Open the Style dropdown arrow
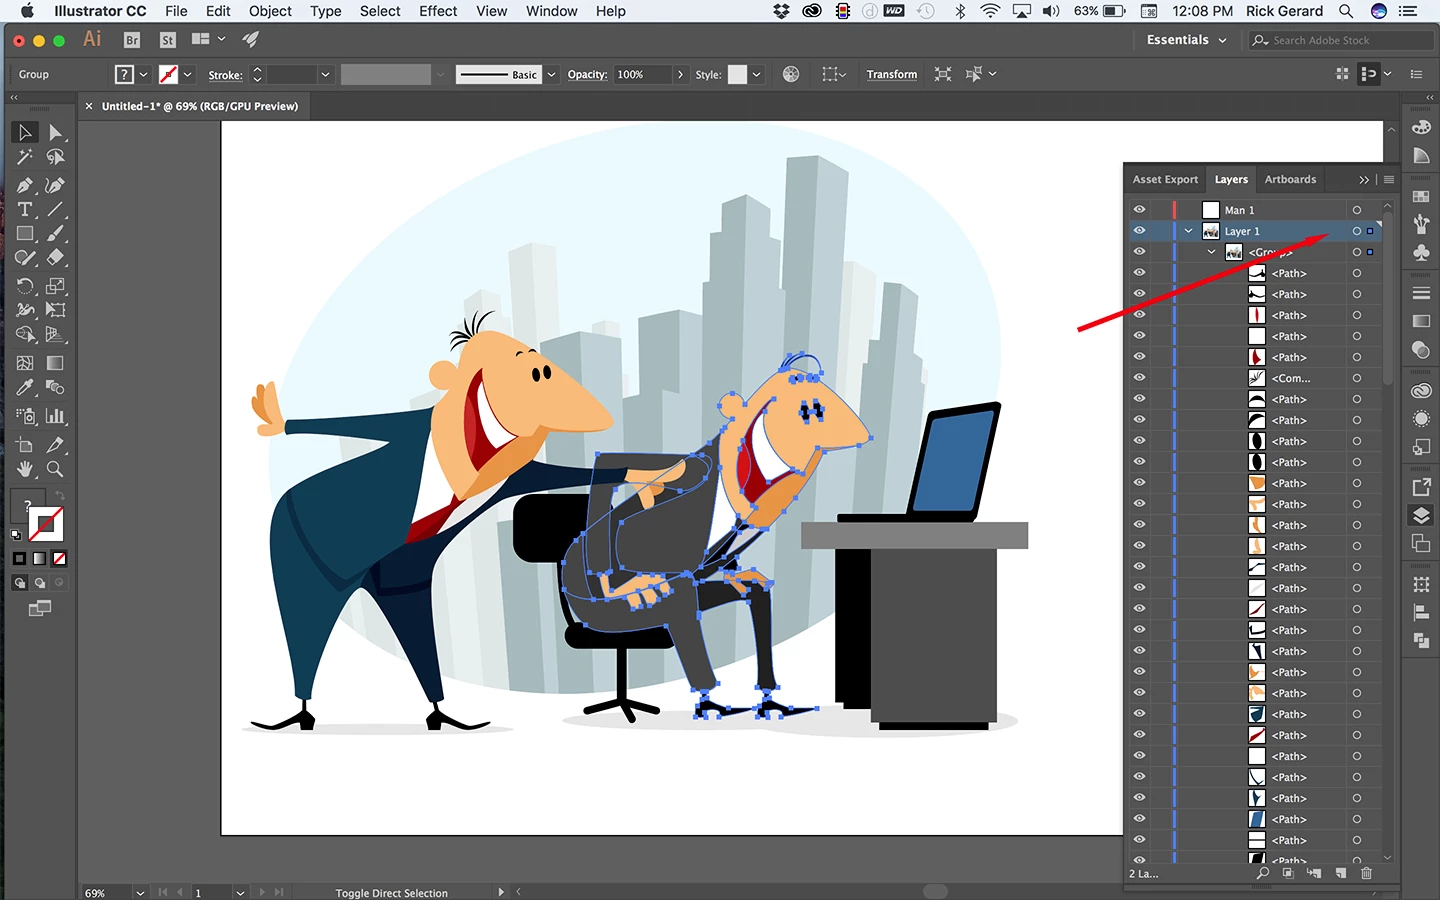 point(757,74)
